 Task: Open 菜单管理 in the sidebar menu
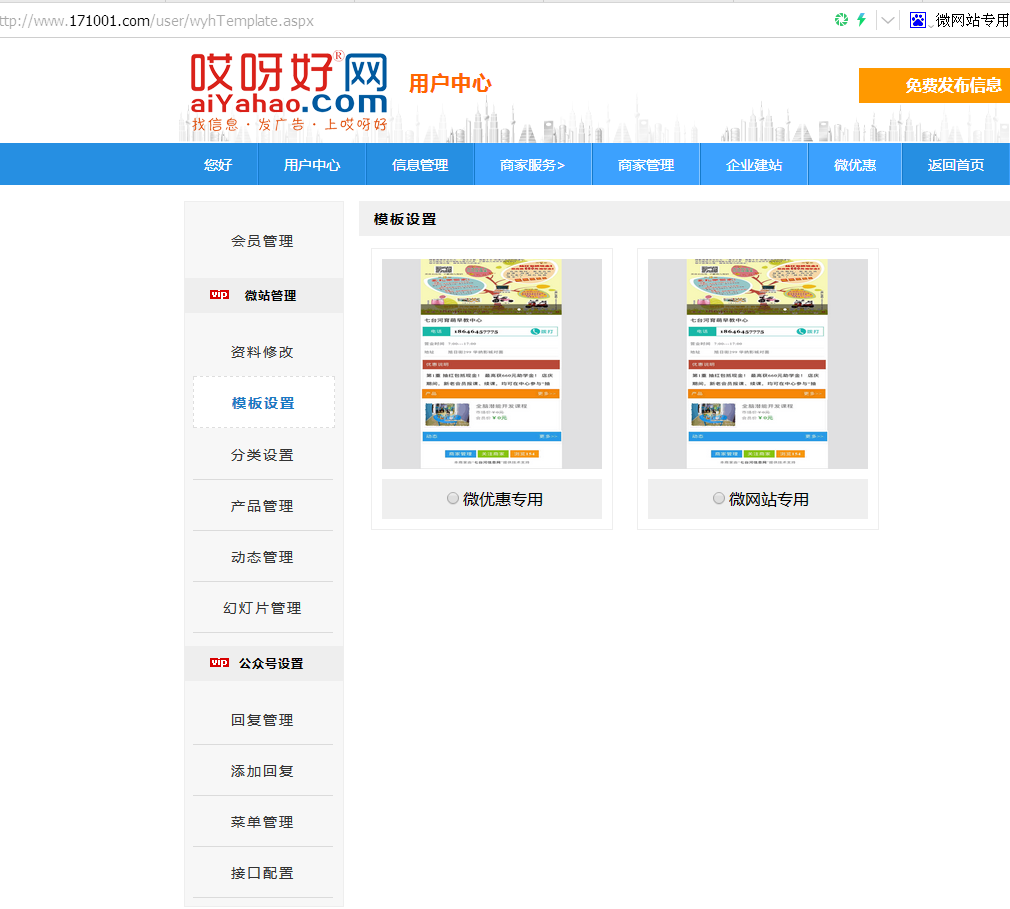click(x=263, y=822)
